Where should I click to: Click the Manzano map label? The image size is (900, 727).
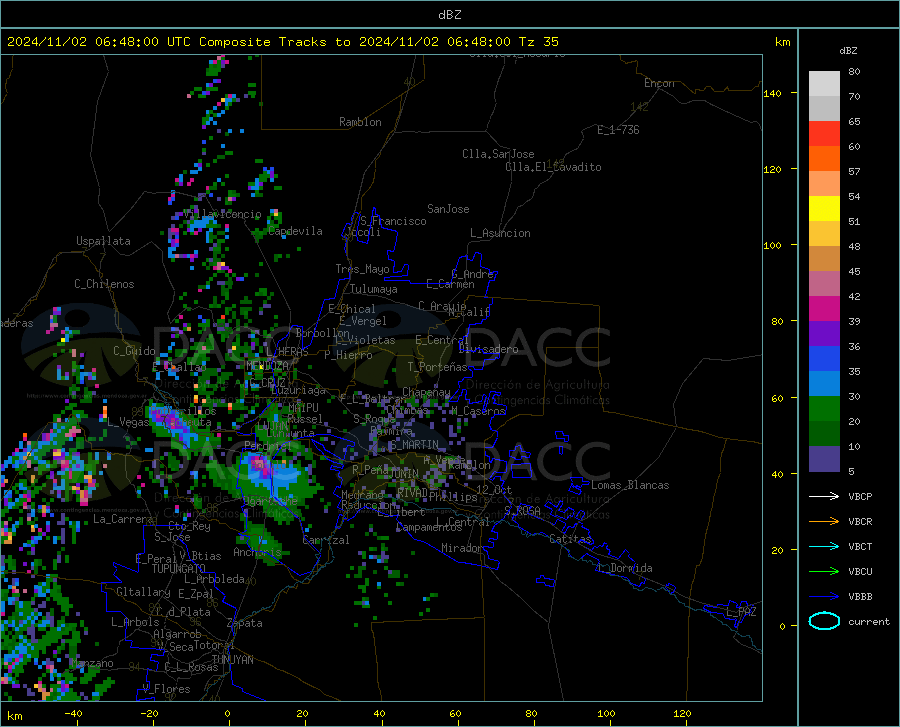point(92,663)
